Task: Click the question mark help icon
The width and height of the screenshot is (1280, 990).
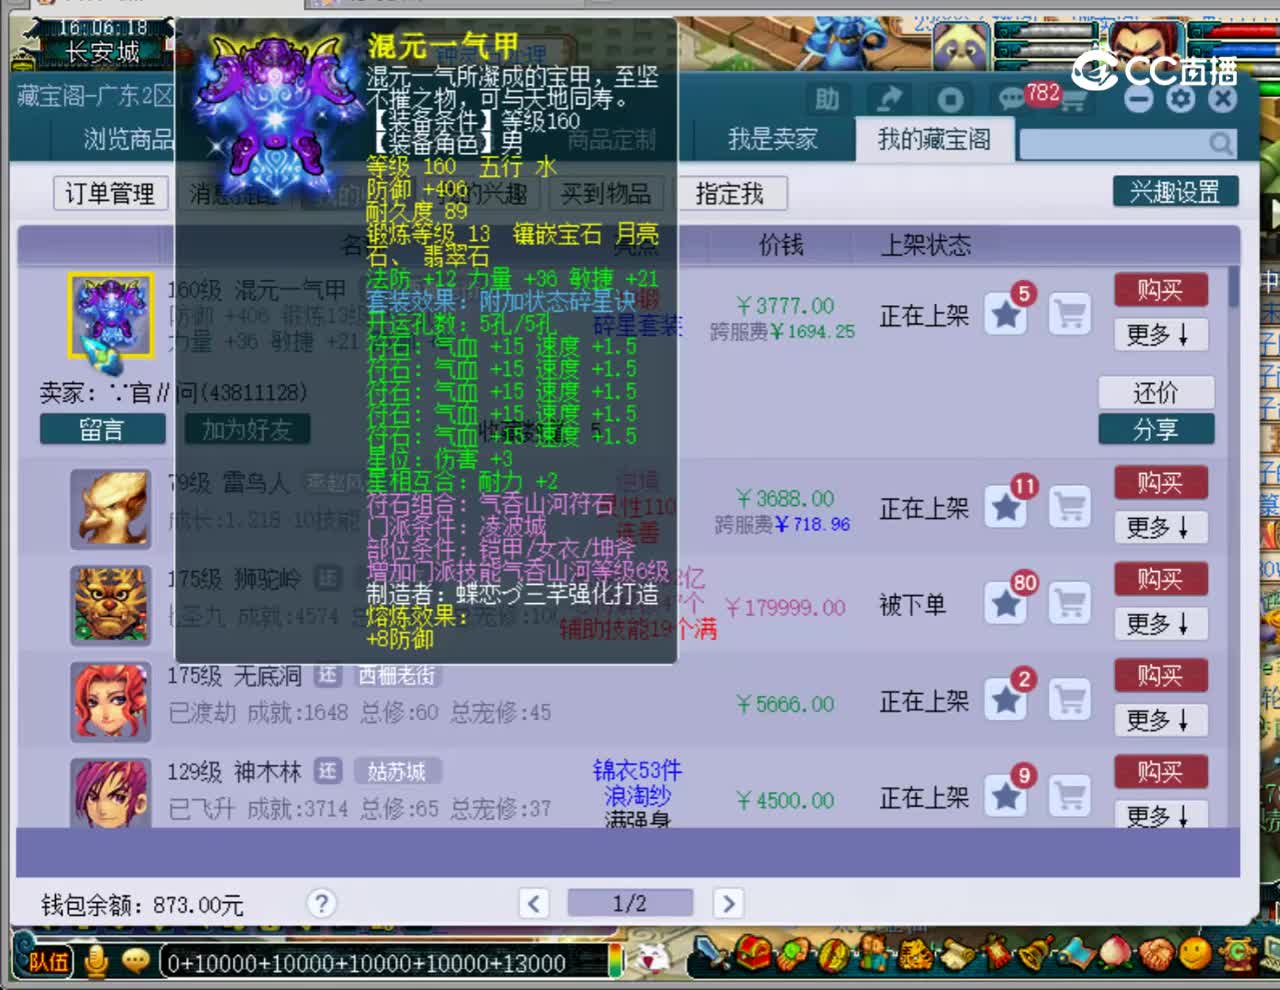Action: point(321,904)
